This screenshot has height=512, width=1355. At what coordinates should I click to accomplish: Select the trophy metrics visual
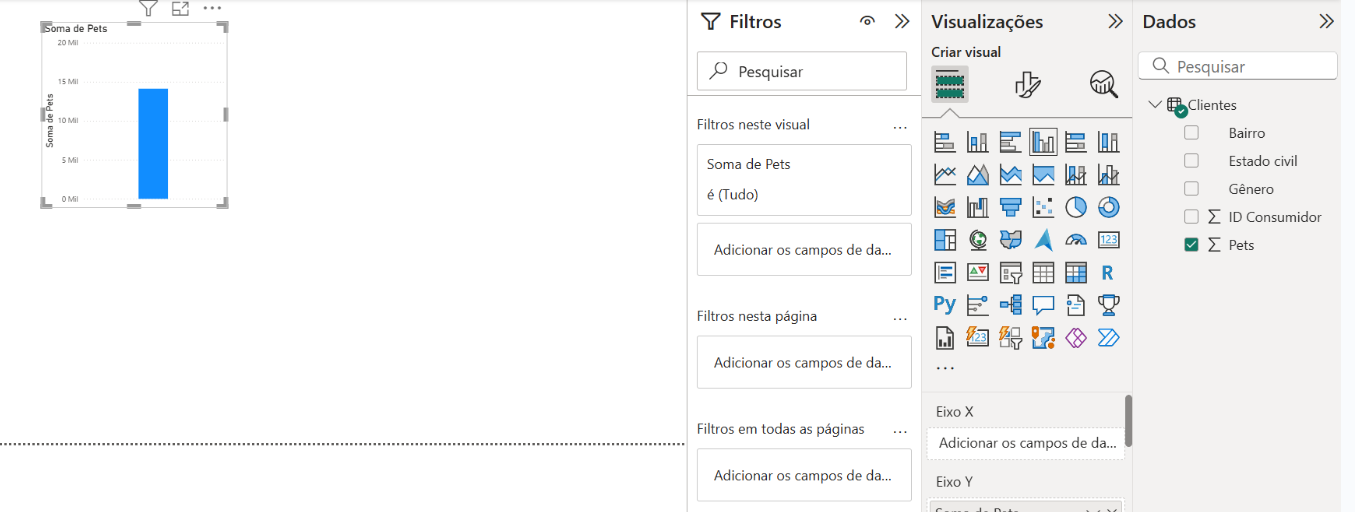[1108, 304]
